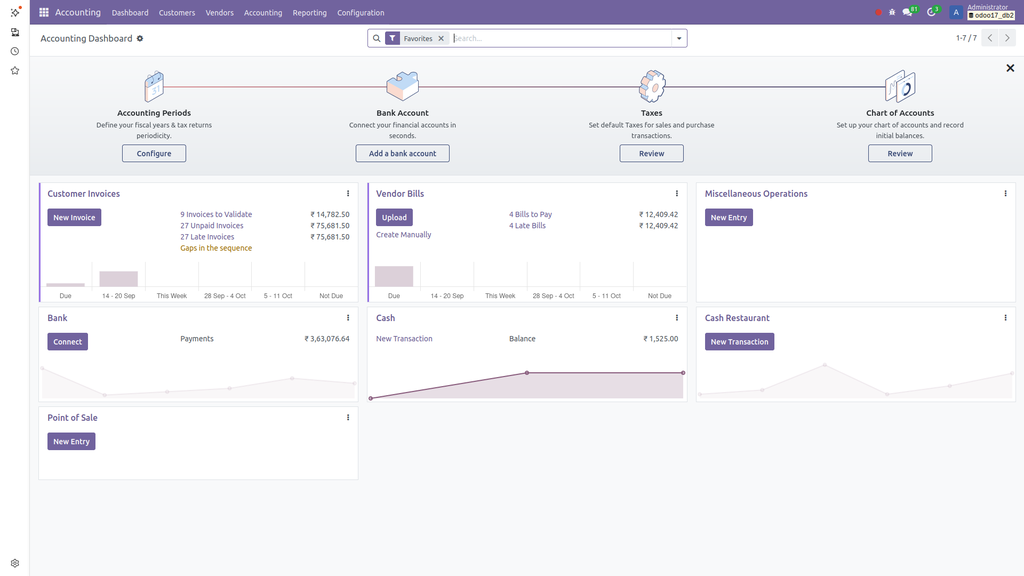Select the star favorites icon in sidebar
The height and width of the screenshot is (576, 1024).
click(x=14, y=70)
